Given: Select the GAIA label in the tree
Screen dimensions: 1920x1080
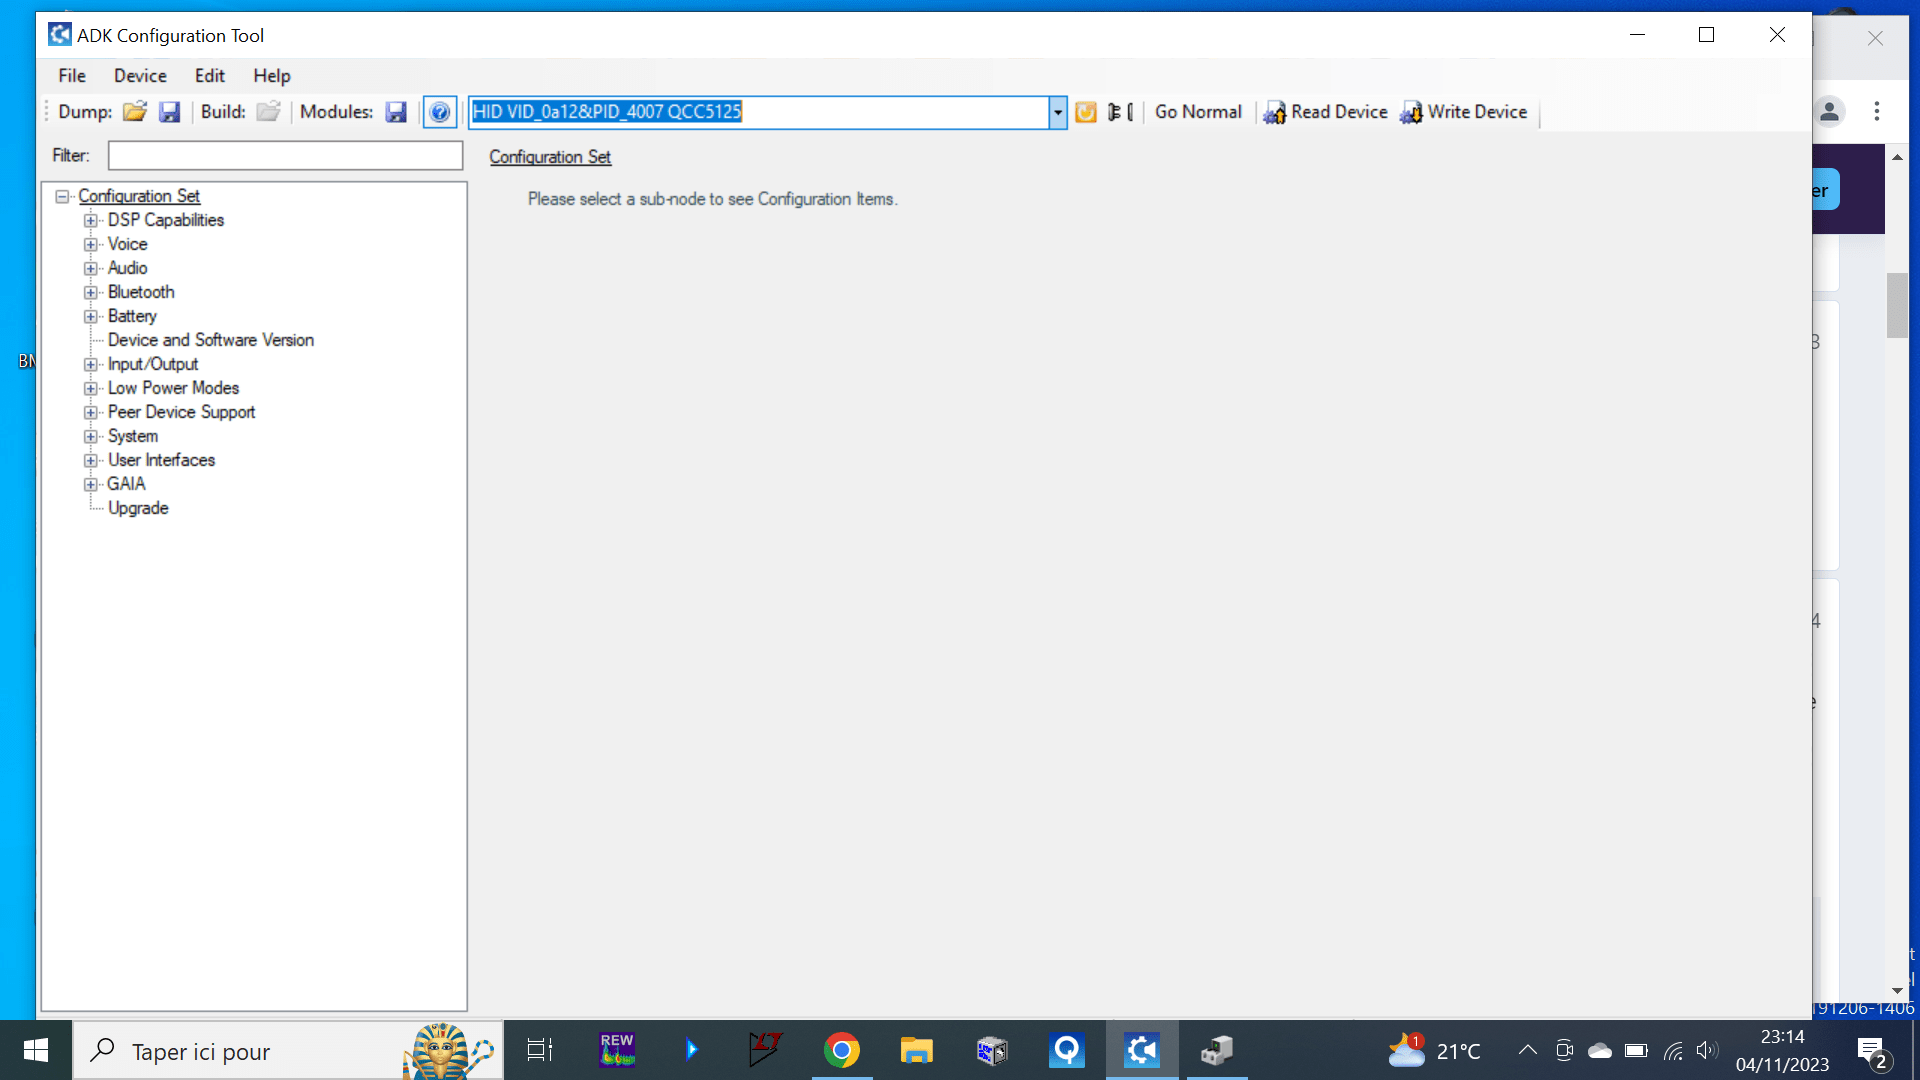Looking at the screenshot, I should [126, 484].
